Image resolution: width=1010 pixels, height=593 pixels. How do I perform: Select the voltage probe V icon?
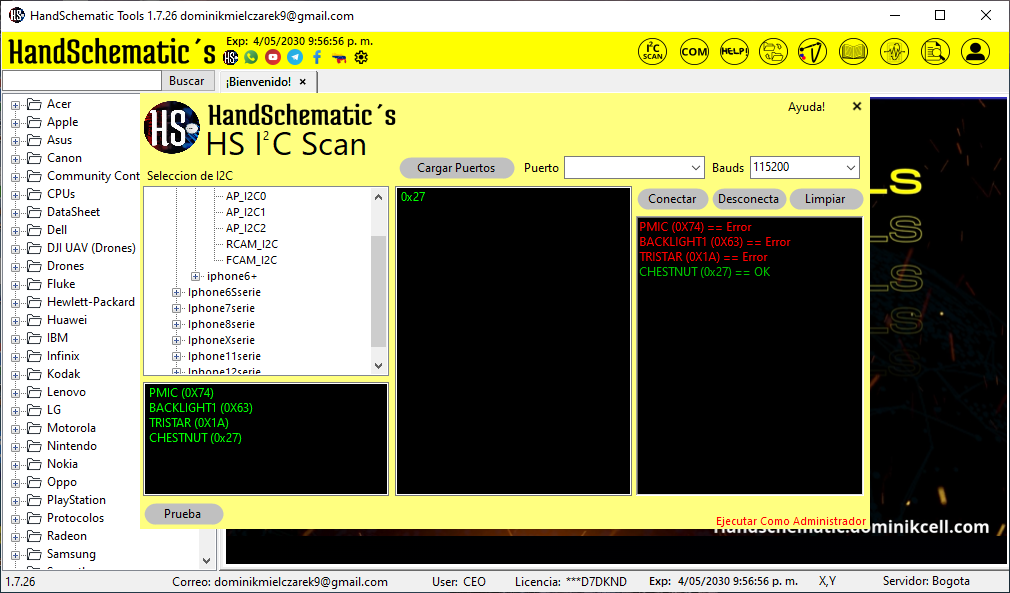[812, 52]
